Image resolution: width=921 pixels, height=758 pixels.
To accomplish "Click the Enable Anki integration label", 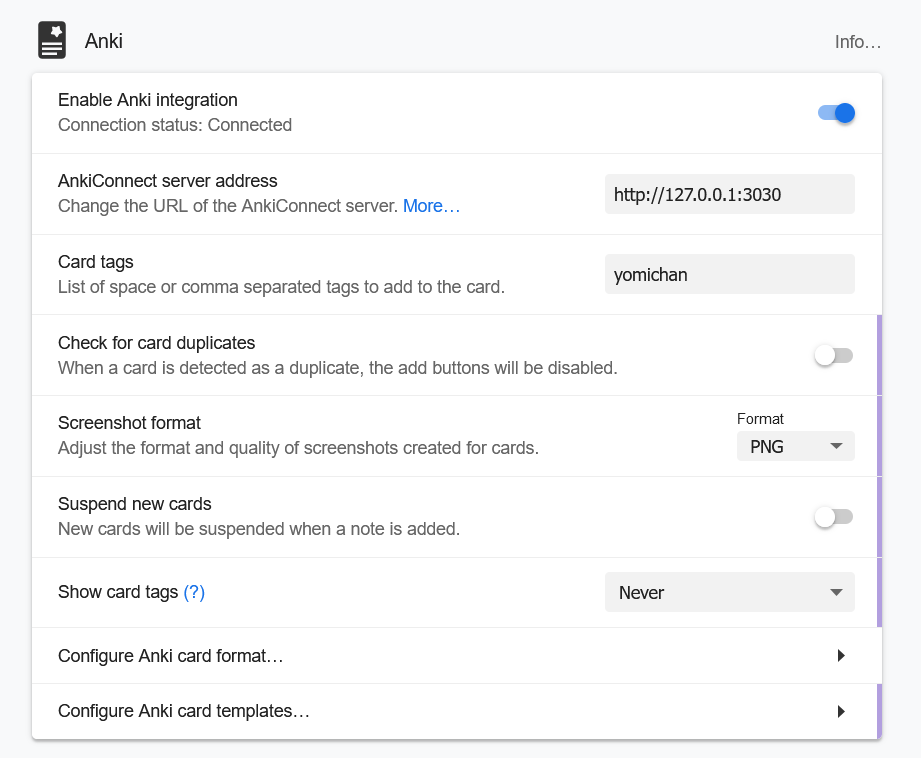I will click(x=148, y=100).
